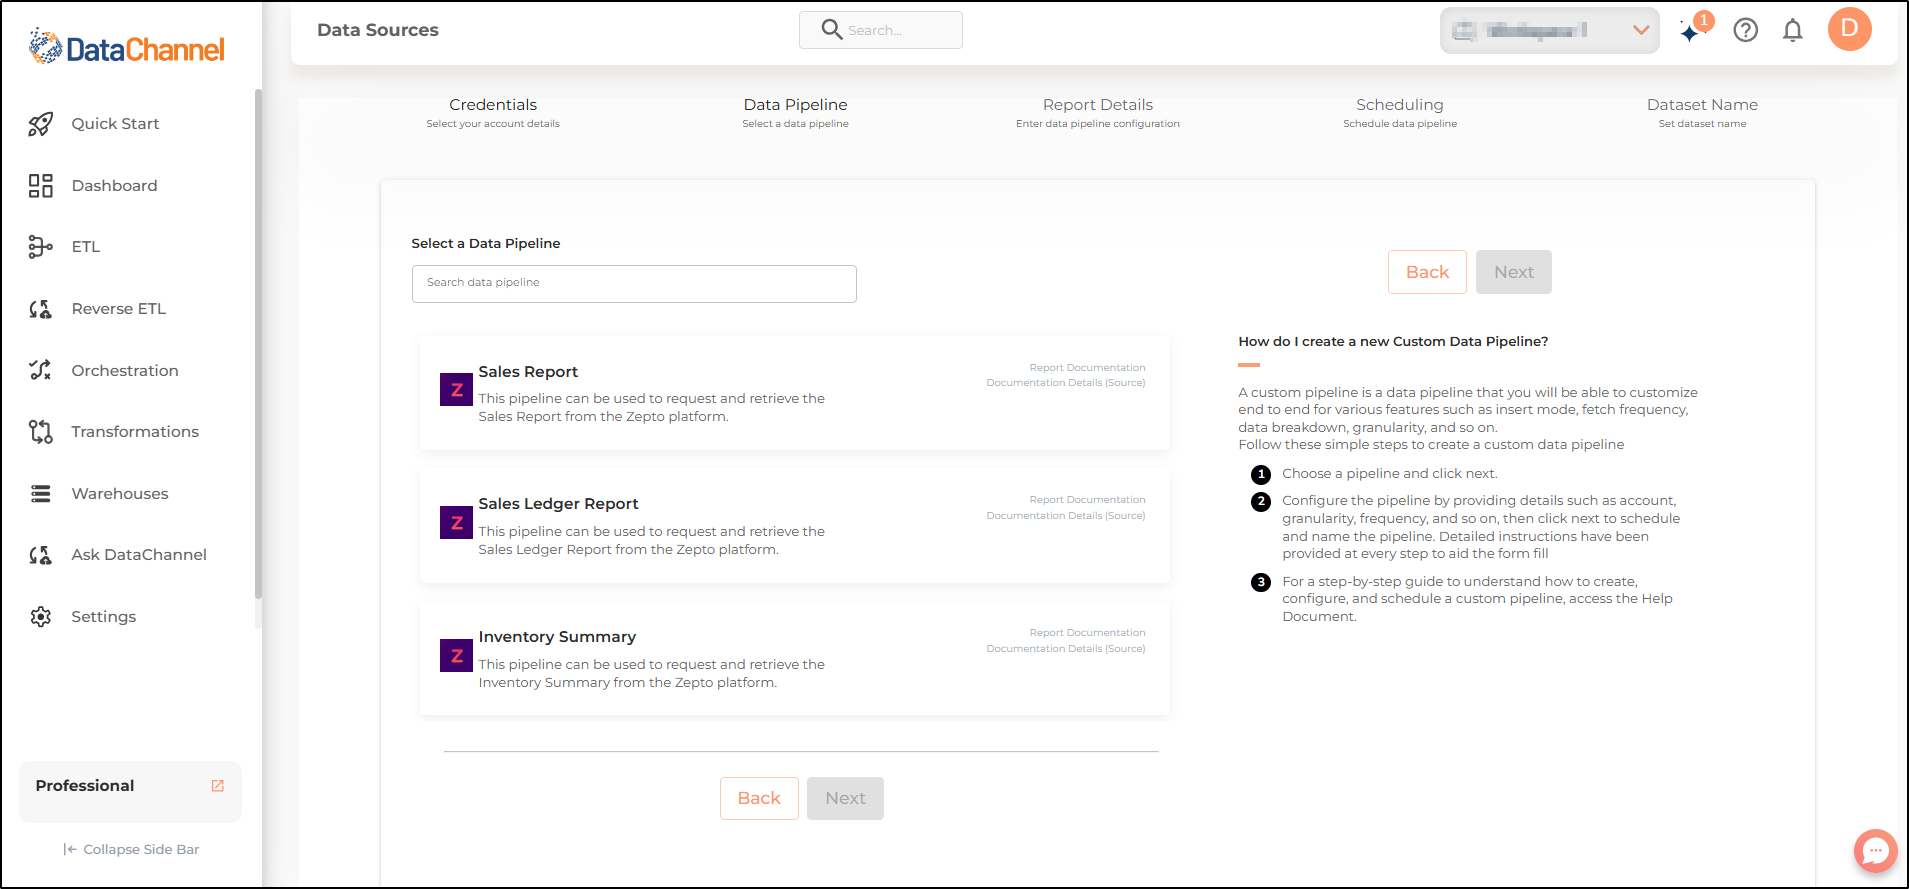Click the Data Sources page title
Viewport: 1909px width, 889px height.
(x=378, y=30)
